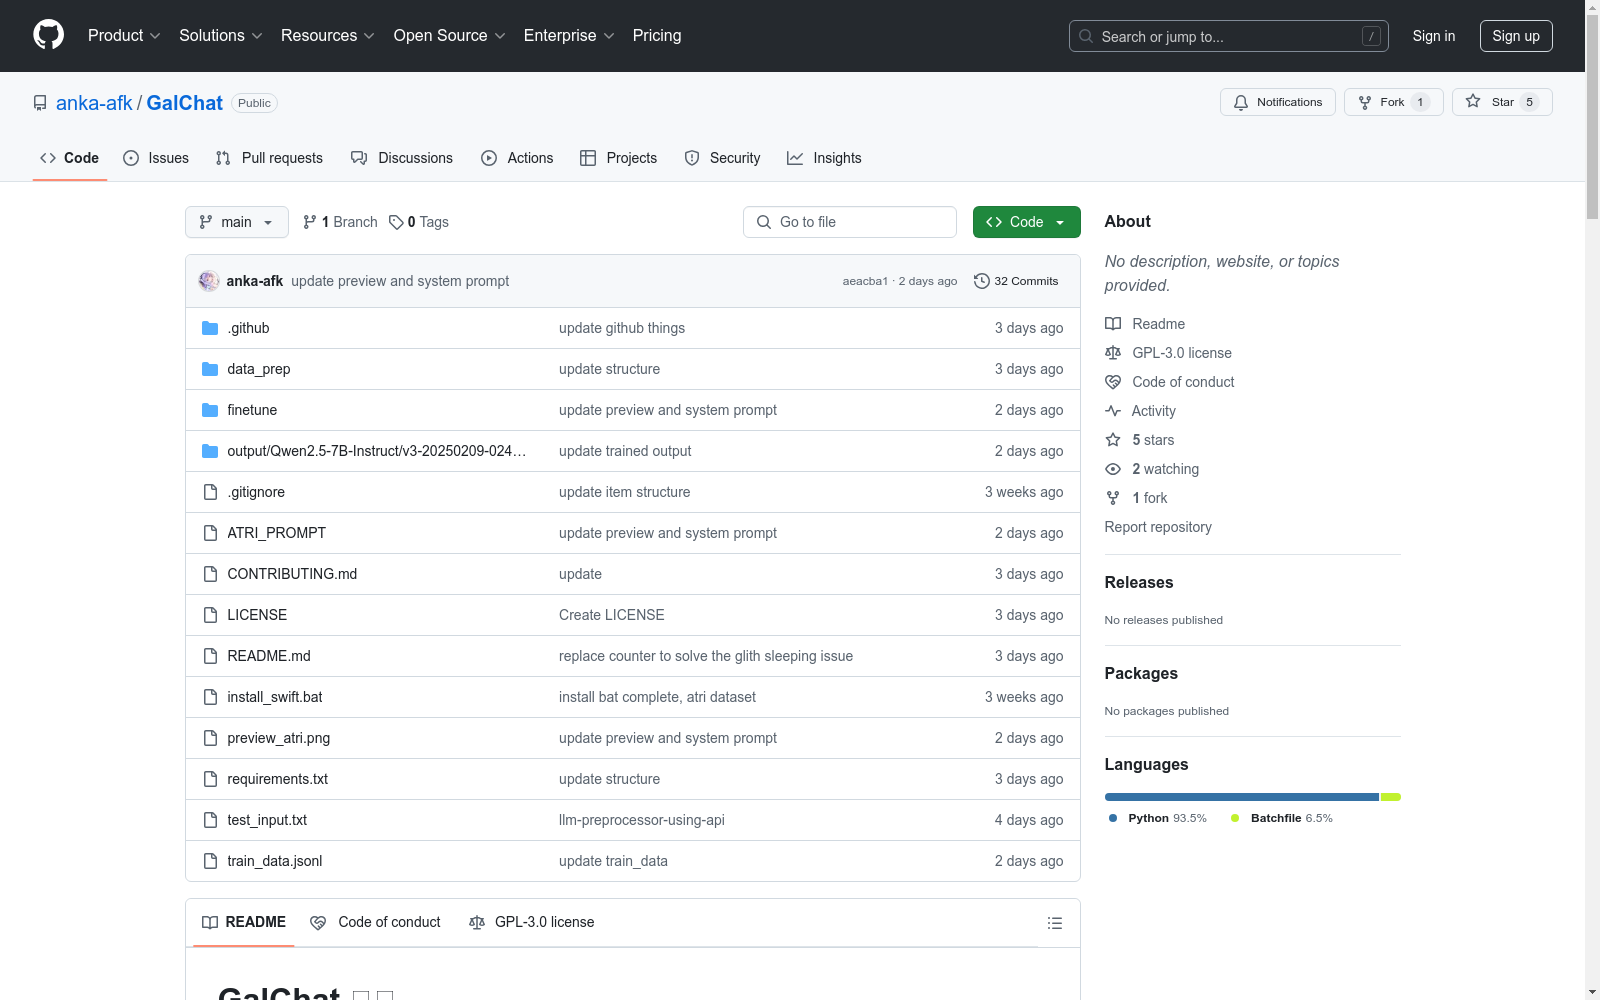The width and height of the screenshot is (1600, 1000).
Task: Click the Code of conduct heart icon in About
Action: (x=1113, y=382)
